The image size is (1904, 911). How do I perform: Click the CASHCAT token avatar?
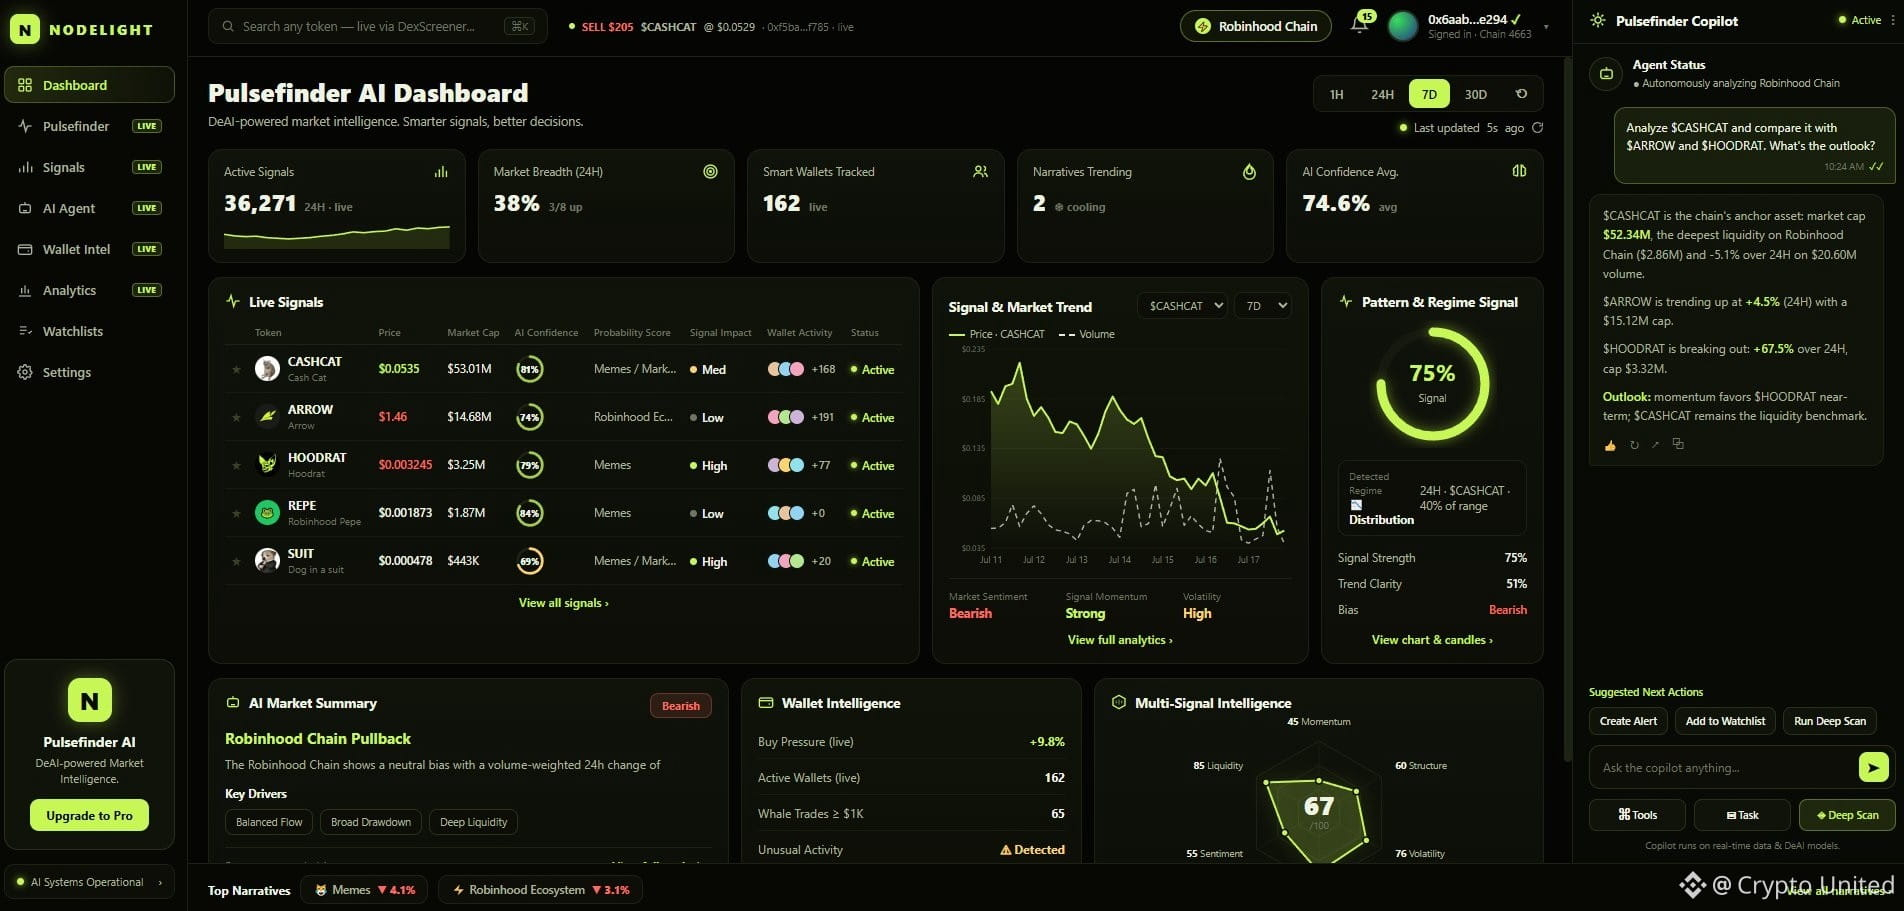pos(267,369)
